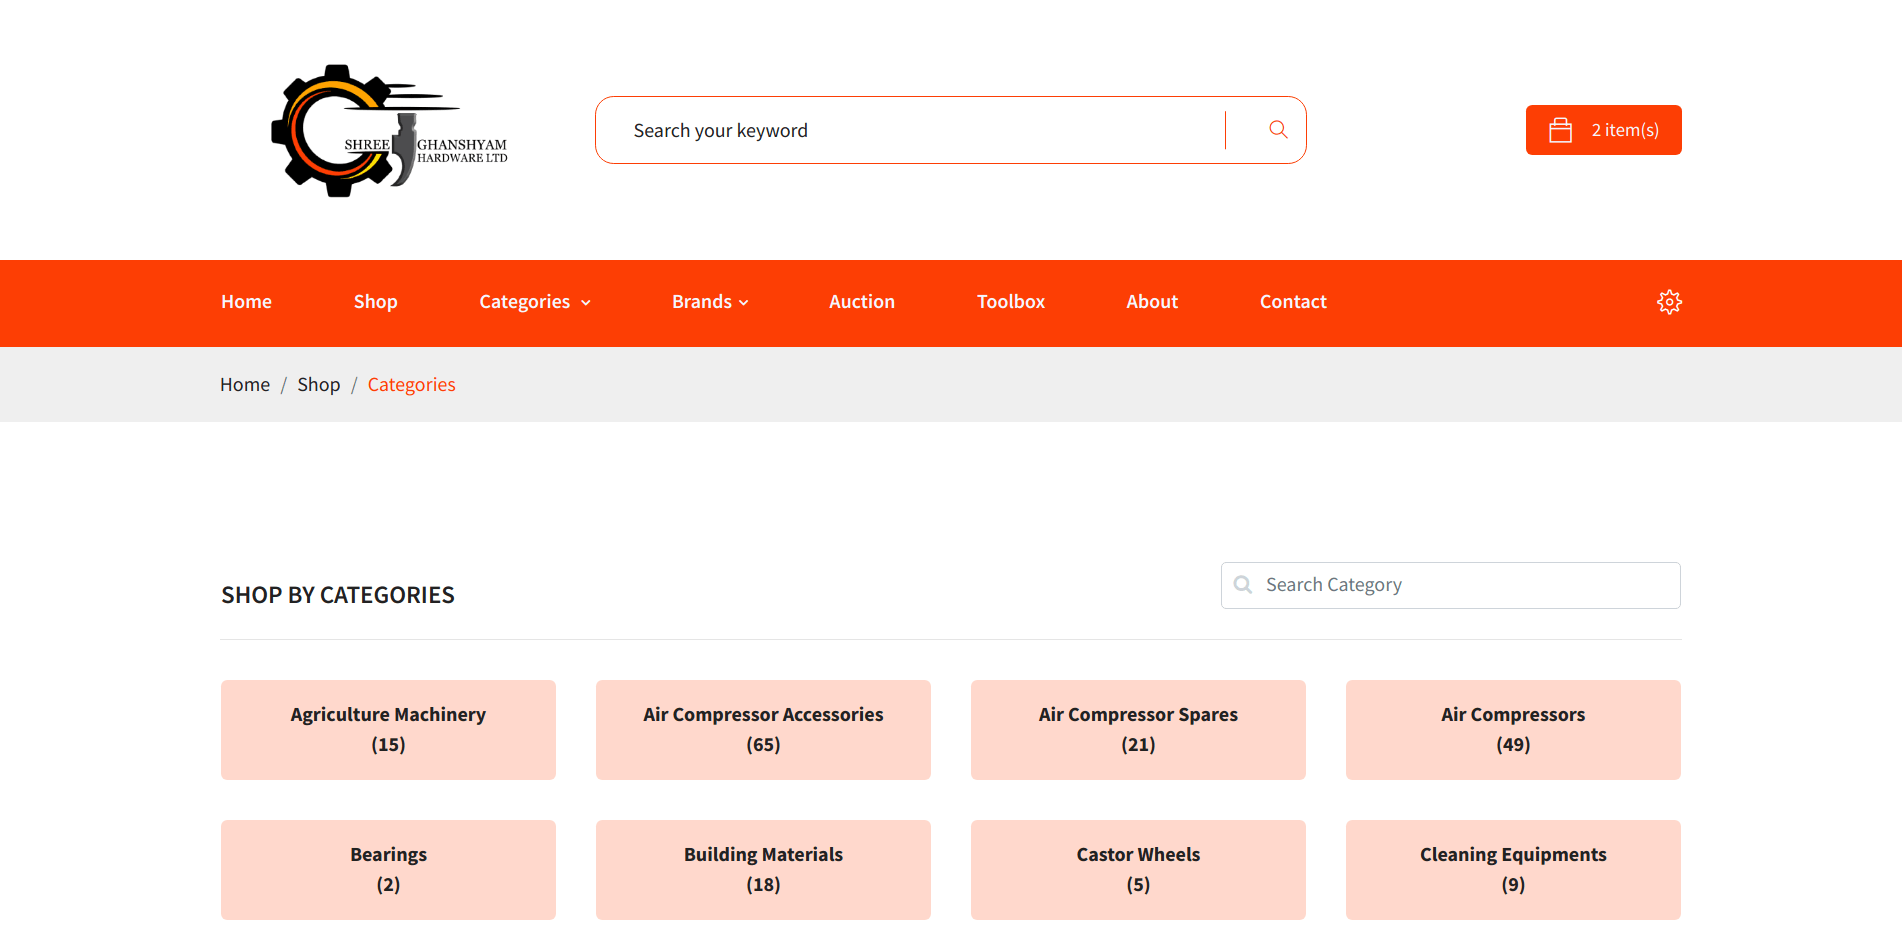The width and height of the screenshot is (1902, 942).
Task: Select the Bearings category tile
Action: pyautogui.click(x=388, y=869)
